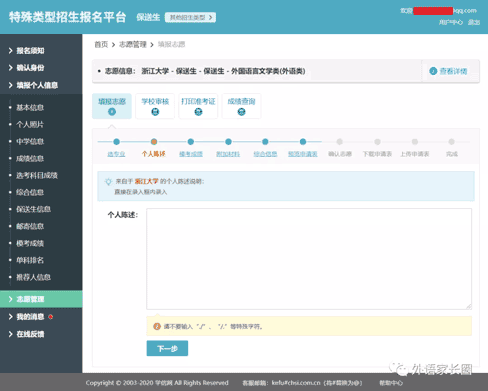Image resolution: width=488 pixels, height=391 pixels.
Task: Open 其他招生类型 switcher in header
Action: pyautogui.click(x=190, y=17)
